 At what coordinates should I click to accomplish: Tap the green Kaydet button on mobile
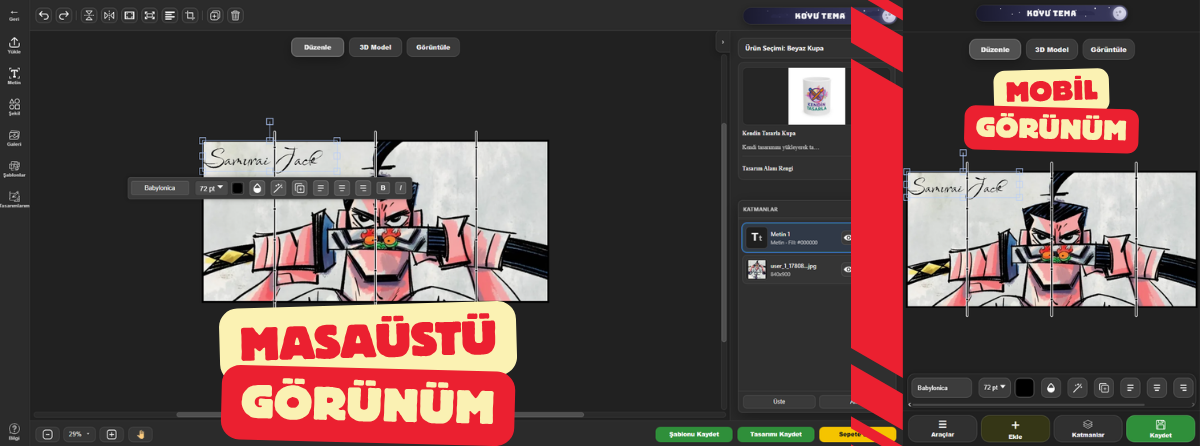coord(1160,429)
